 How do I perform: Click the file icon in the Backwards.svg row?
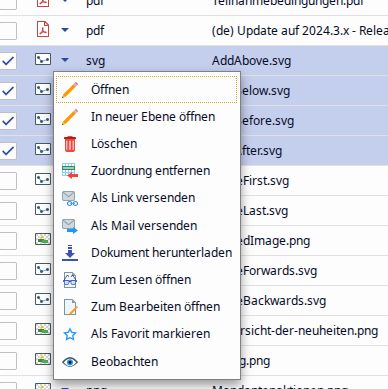pyautogui.click(x=43, y=299)
